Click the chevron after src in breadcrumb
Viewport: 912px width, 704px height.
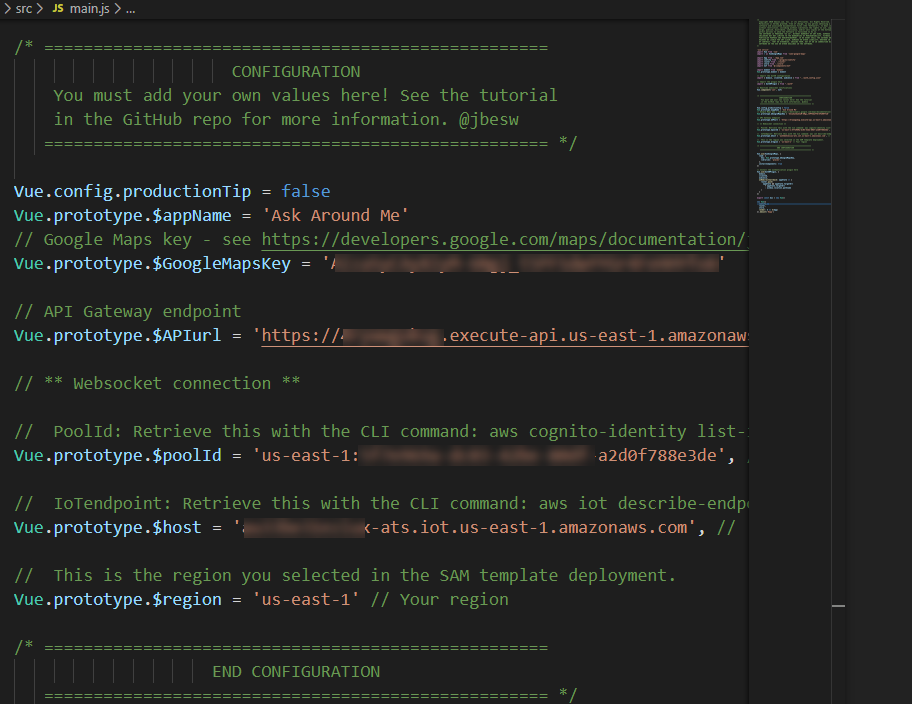point(40,9)
